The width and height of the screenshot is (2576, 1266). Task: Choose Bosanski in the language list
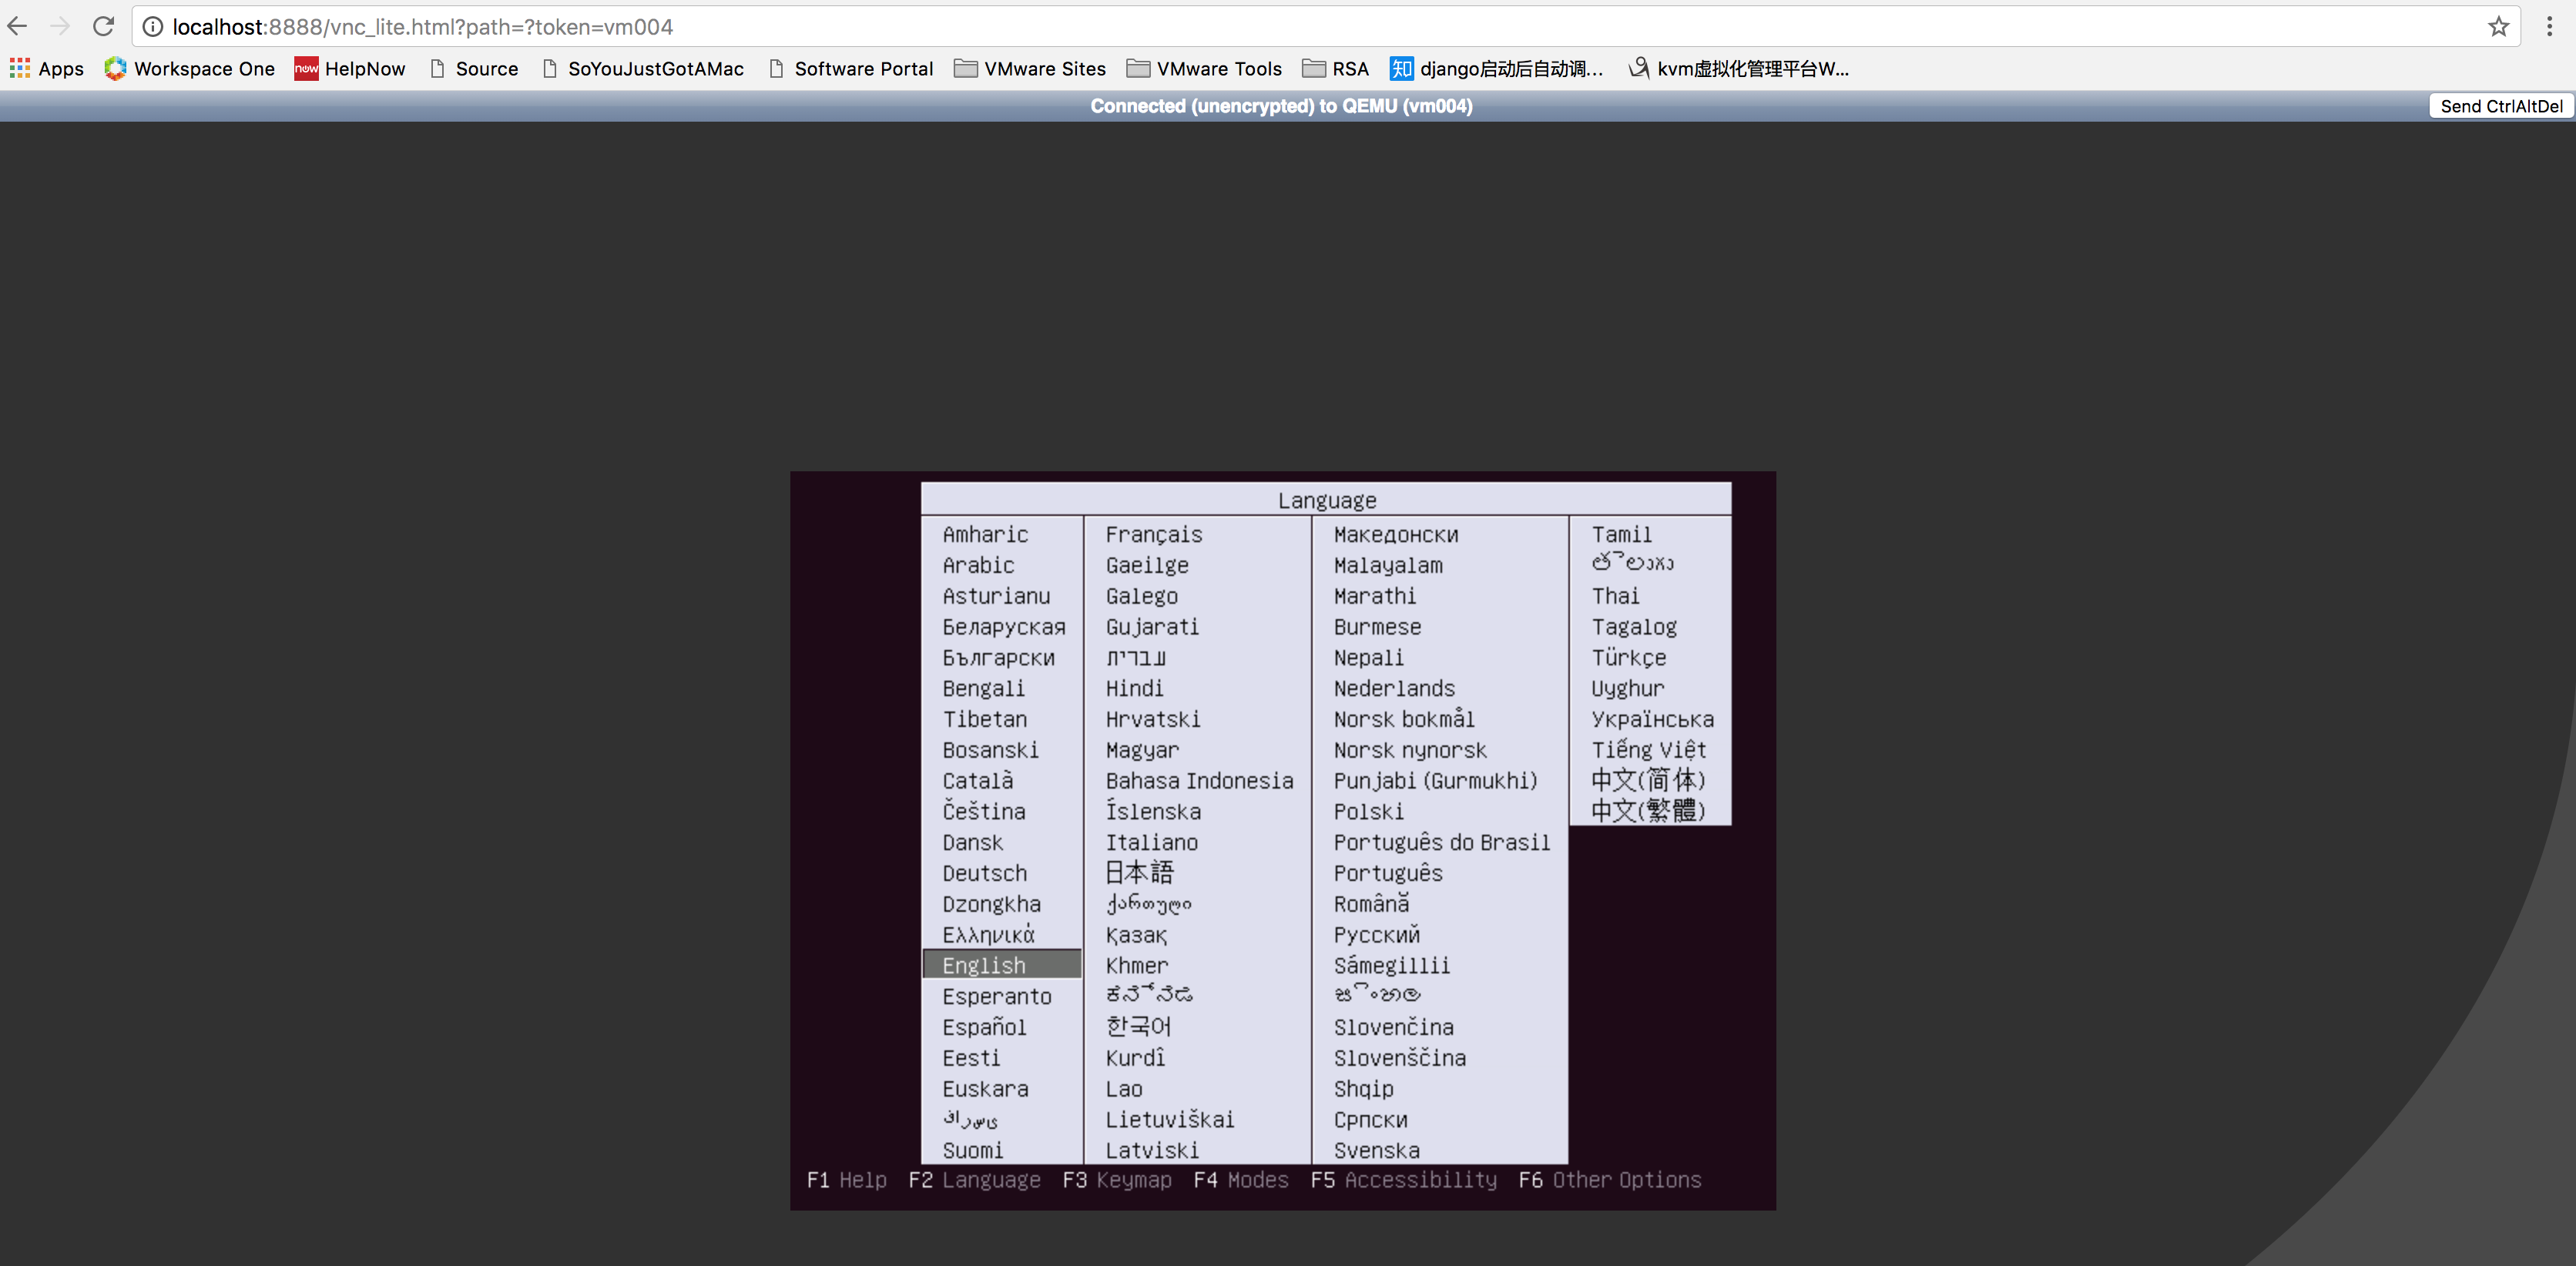click(990, 750)
